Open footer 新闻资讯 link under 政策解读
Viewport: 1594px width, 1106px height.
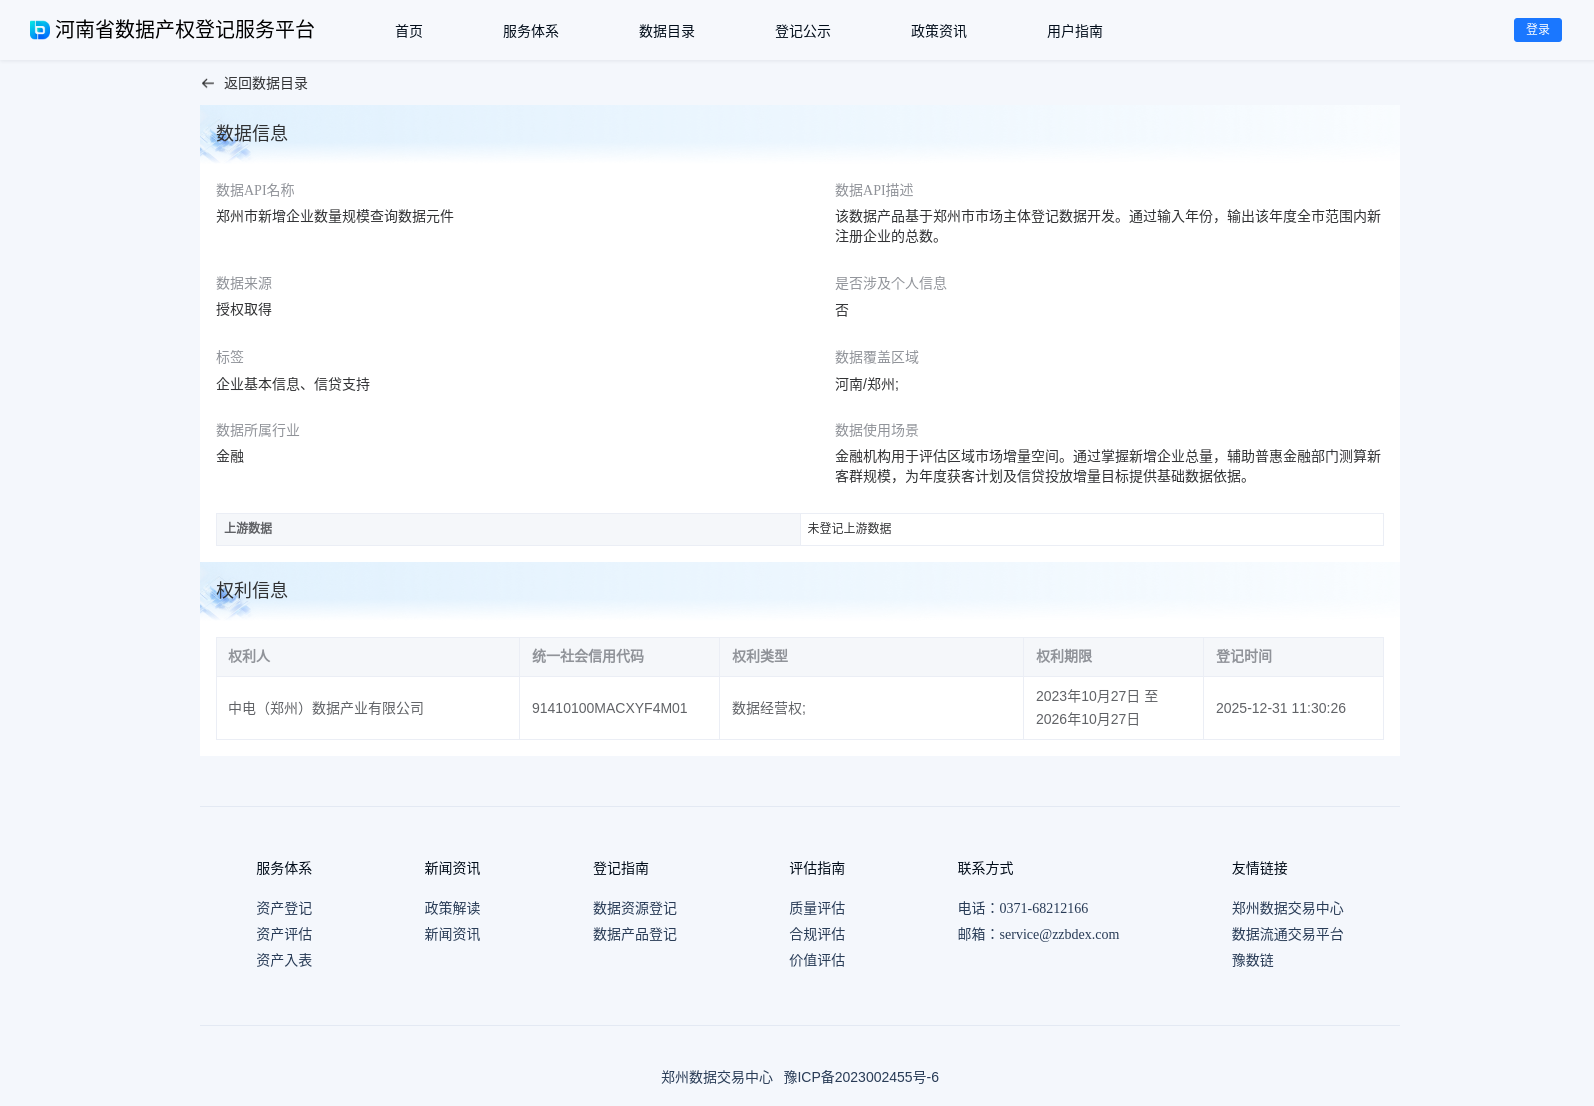[452, 934]
